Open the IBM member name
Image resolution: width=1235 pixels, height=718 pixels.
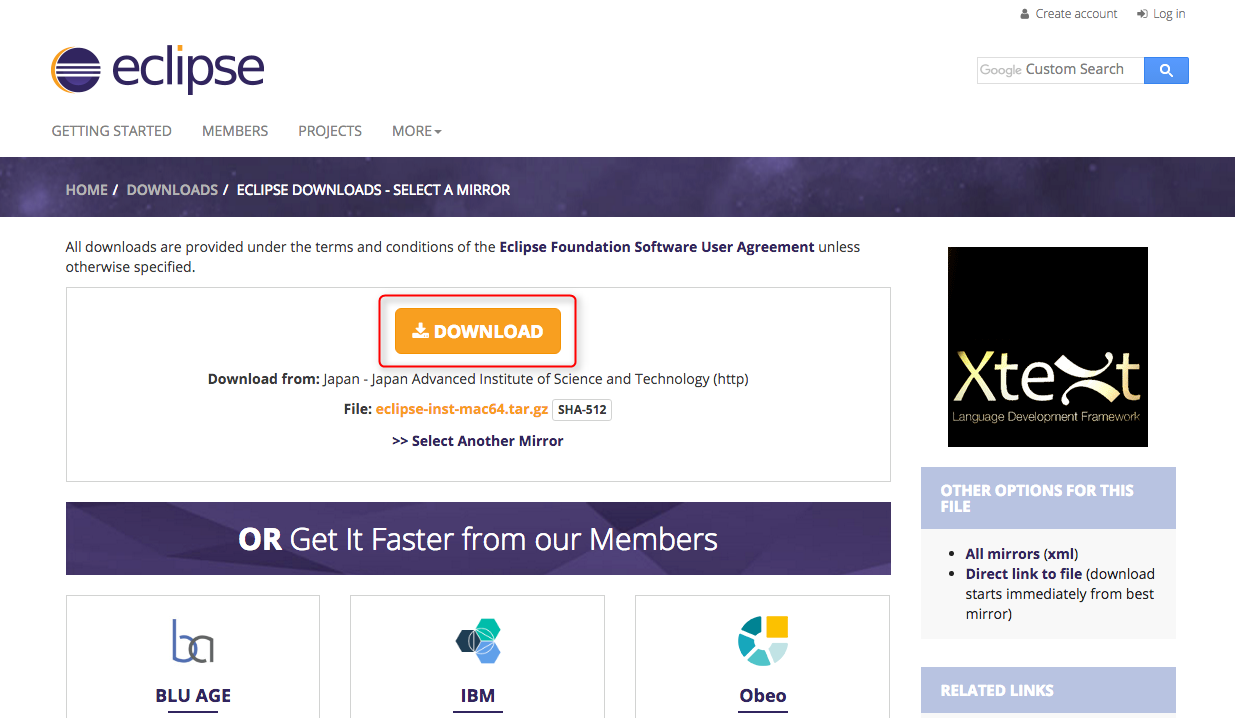tap(478, 696)
